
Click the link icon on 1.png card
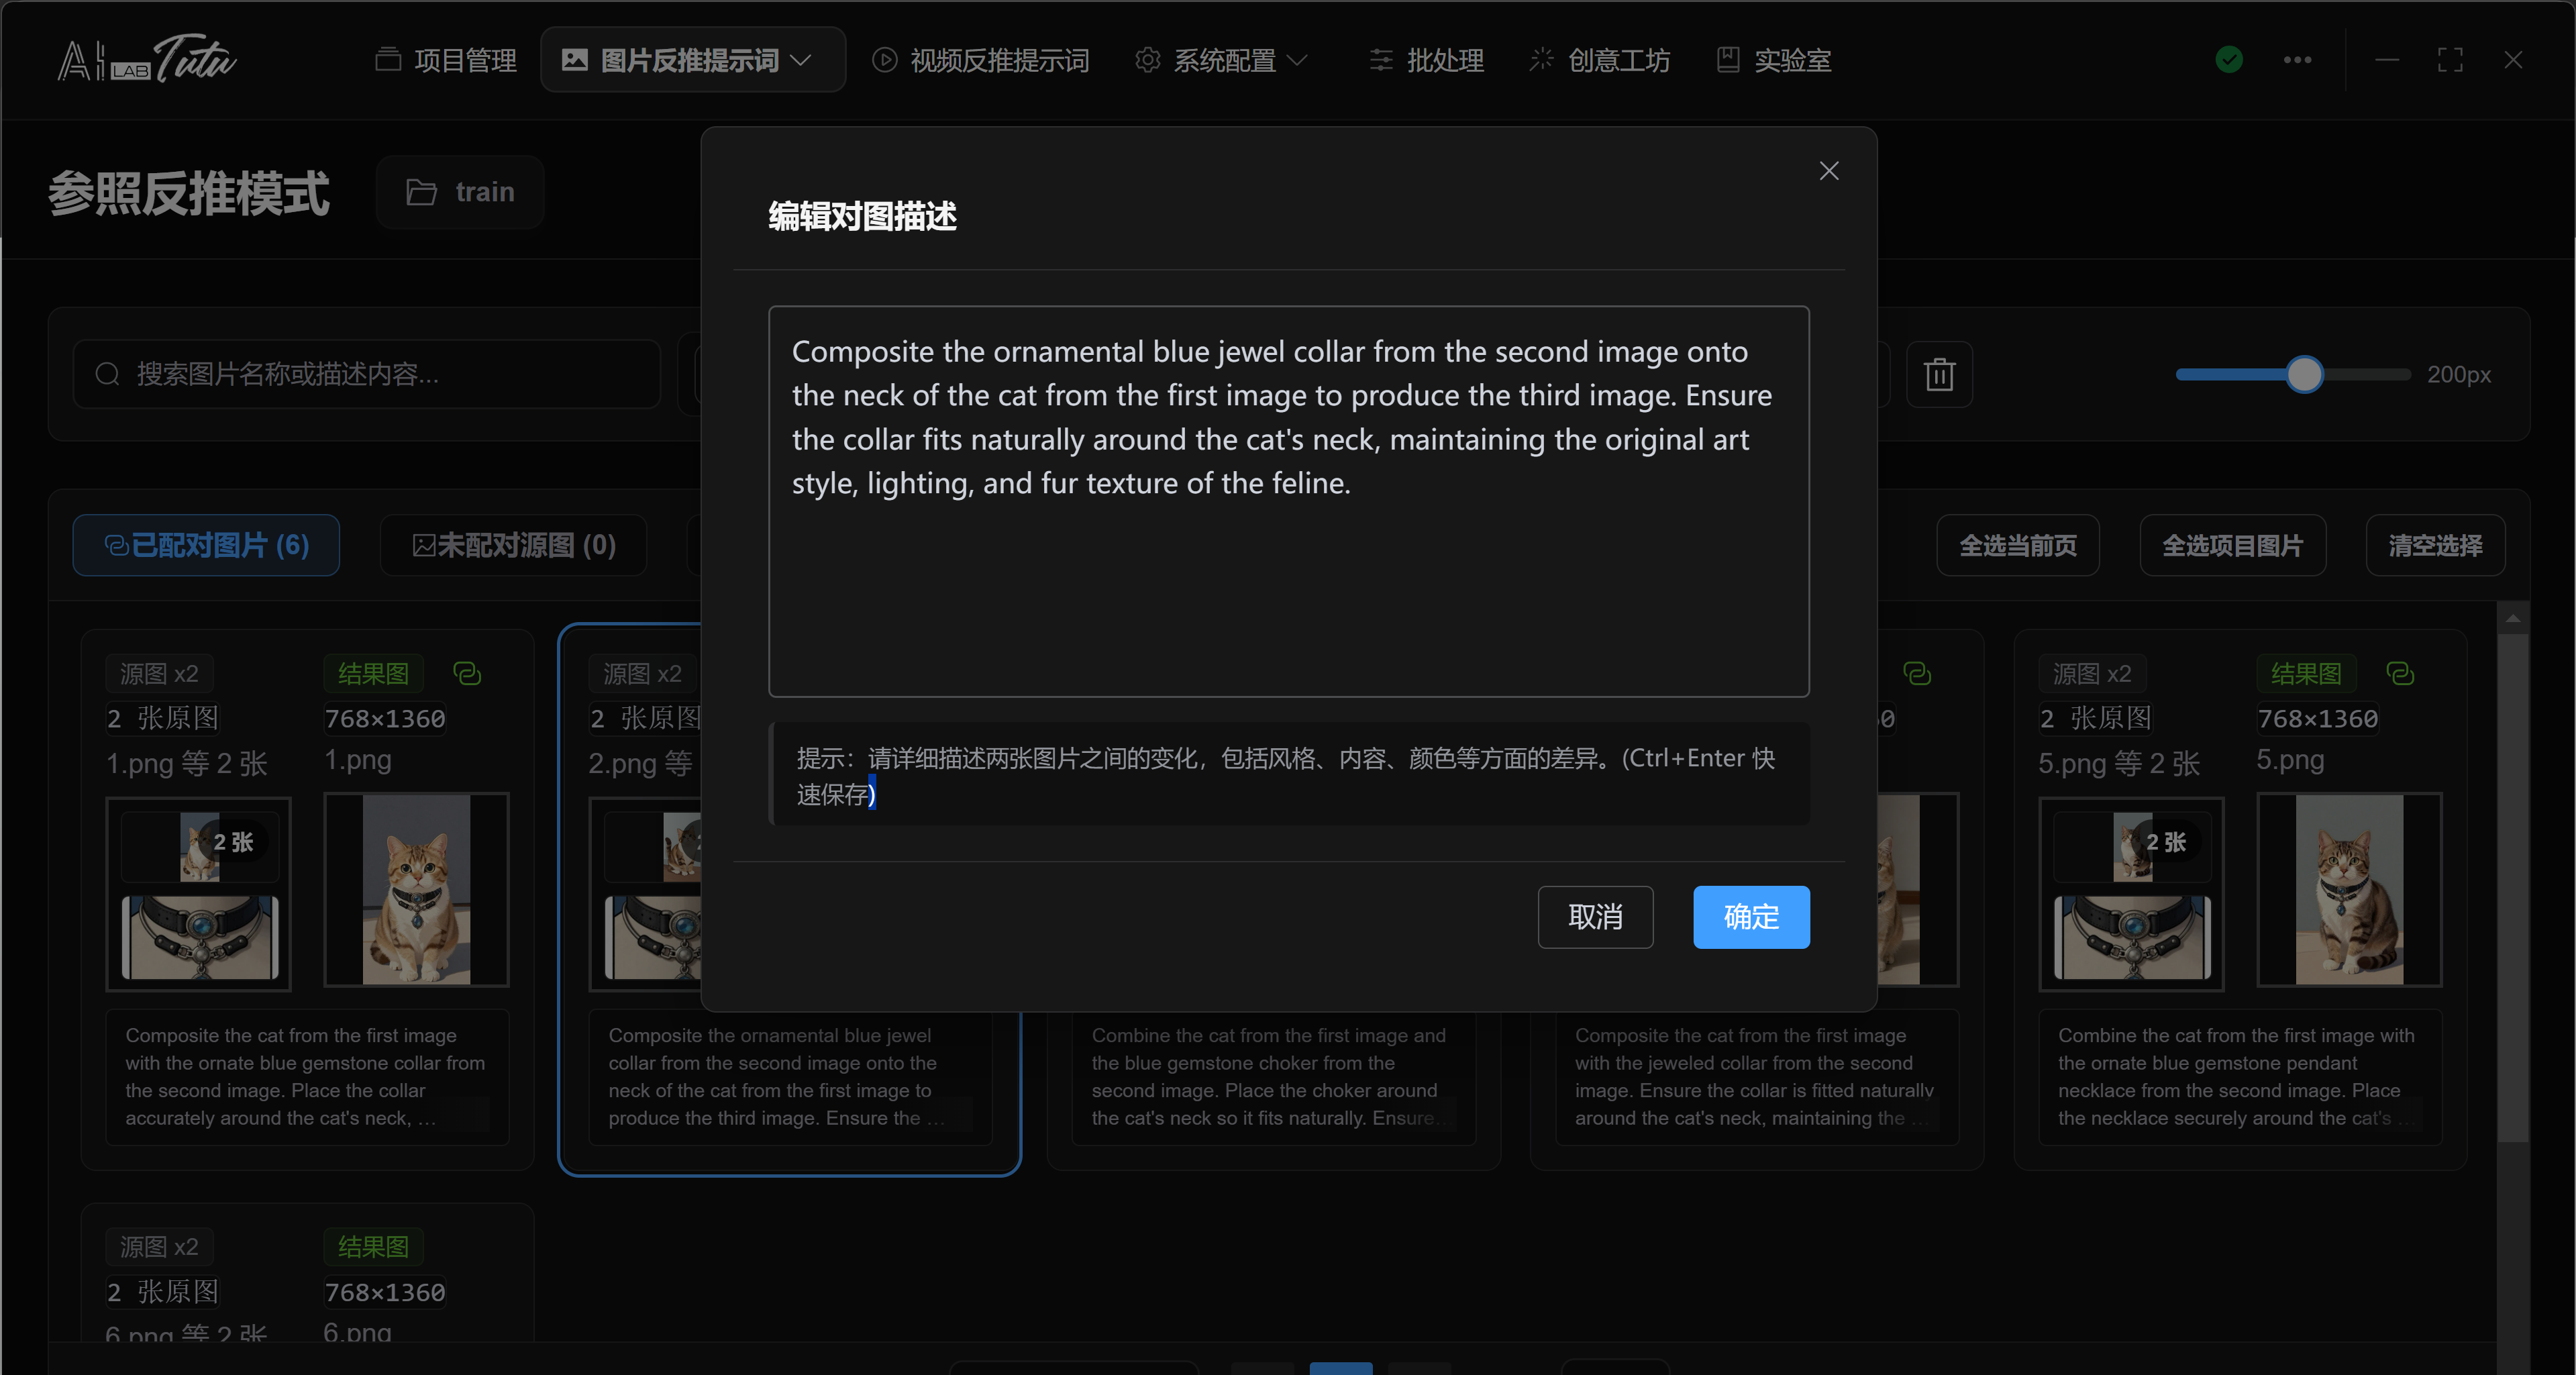[x=467, y=673]
